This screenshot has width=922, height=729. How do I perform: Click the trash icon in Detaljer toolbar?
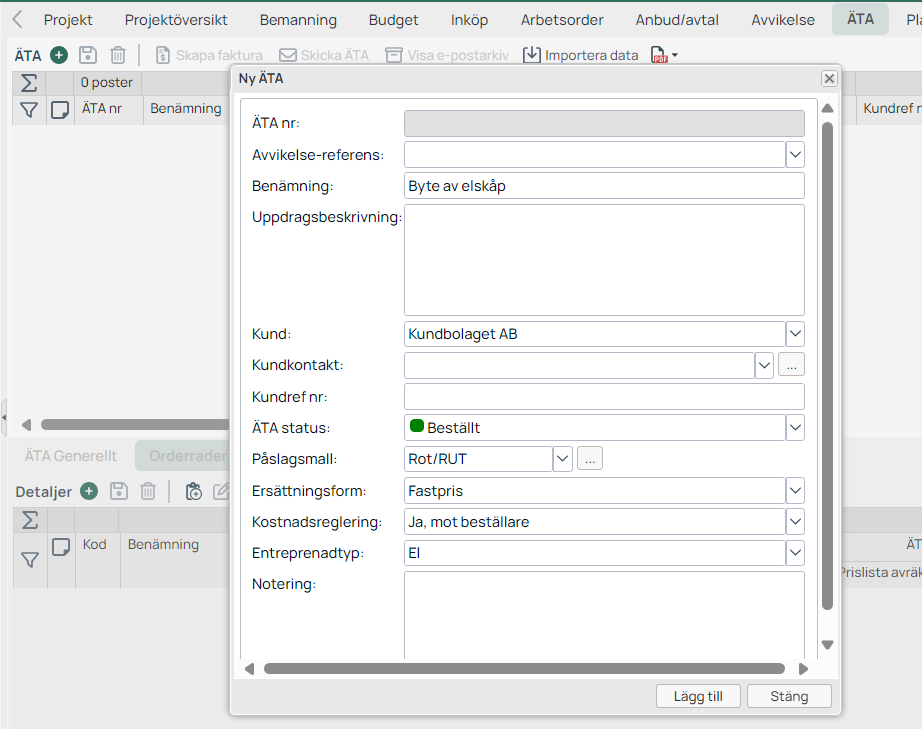(148, 491)
